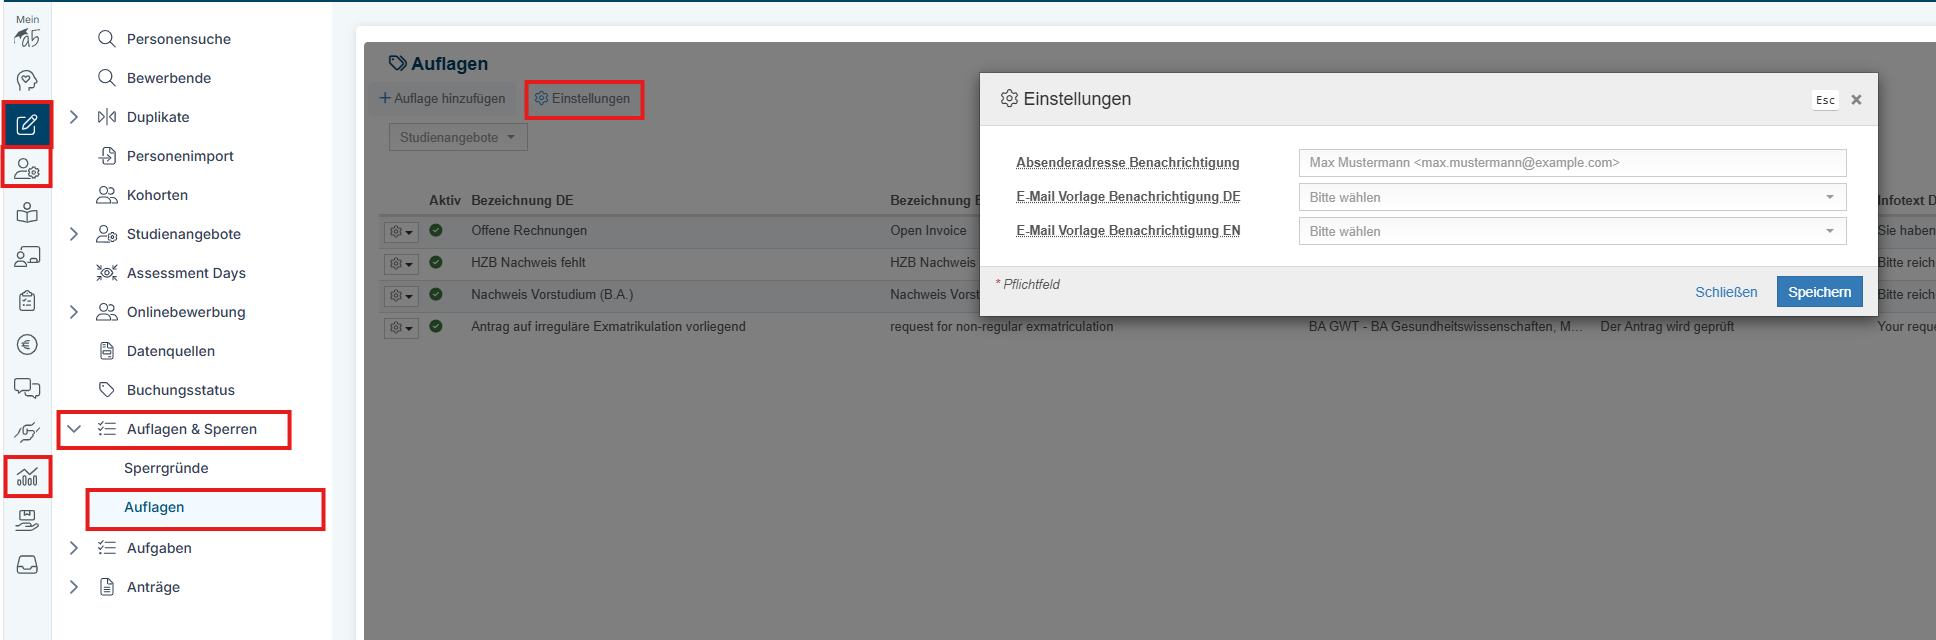Click the inbox tray icon in sidebar
The image size is (1936, 640).
point(27,565)
